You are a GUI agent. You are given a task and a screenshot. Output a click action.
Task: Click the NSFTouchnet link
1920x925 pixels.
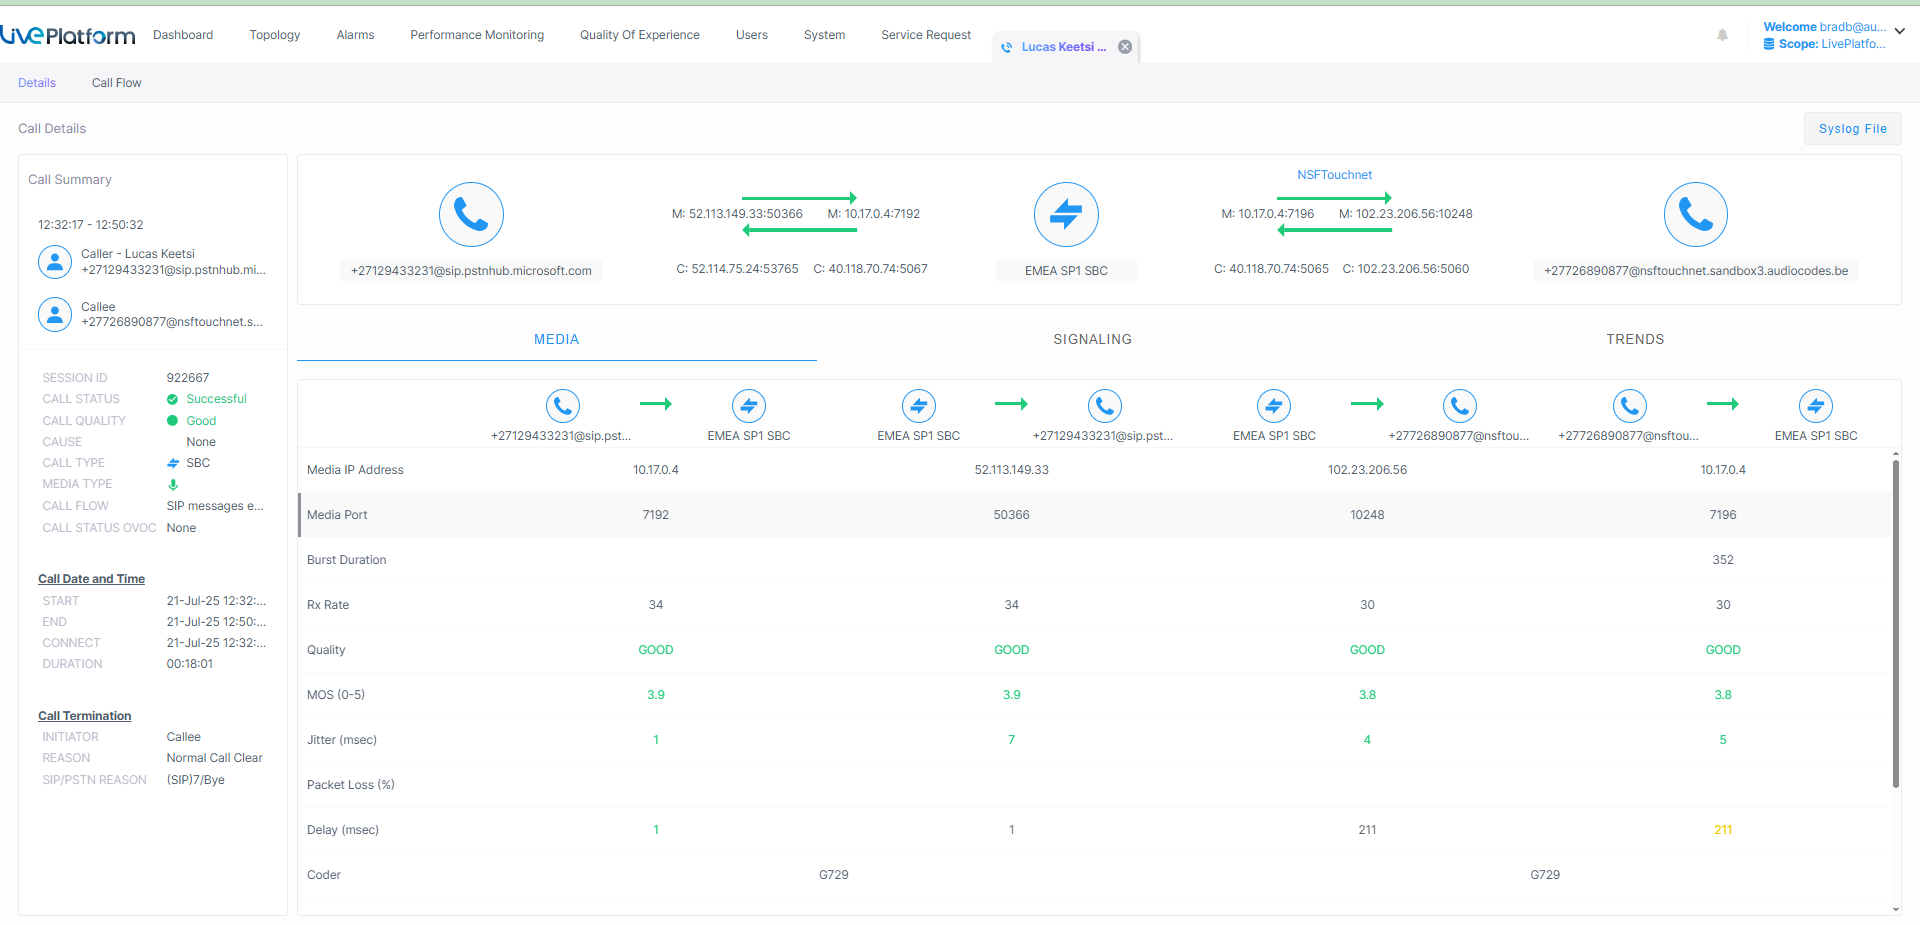coord(1334,175)
